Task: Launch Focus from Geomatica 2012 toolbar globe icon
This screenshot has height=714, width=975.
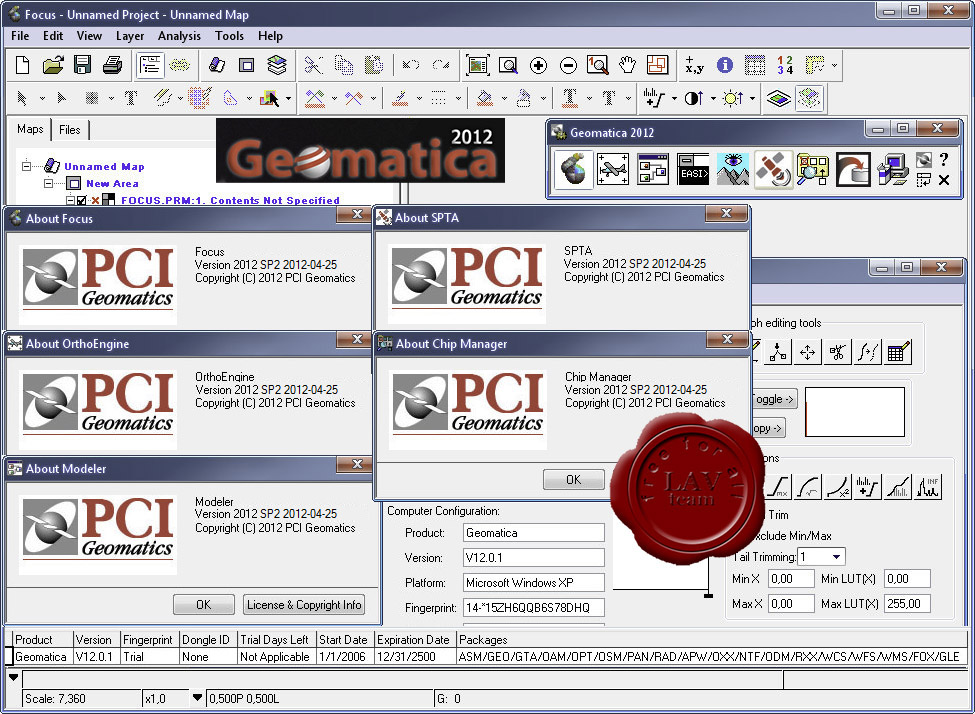Action: click(x=571, y=169)
